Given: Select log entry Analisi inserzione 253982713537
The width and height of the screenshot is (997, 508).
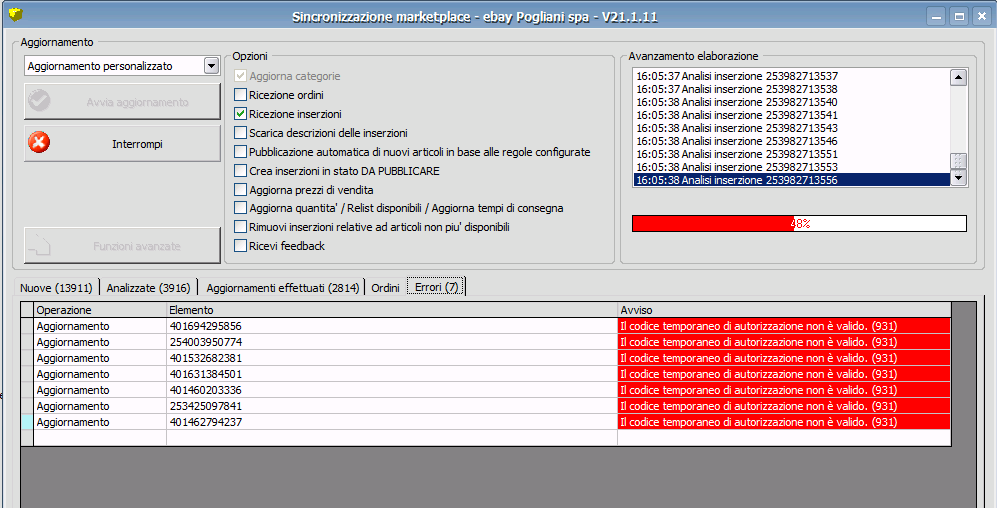Looking at the screenshot, I should tap(792, 76).
